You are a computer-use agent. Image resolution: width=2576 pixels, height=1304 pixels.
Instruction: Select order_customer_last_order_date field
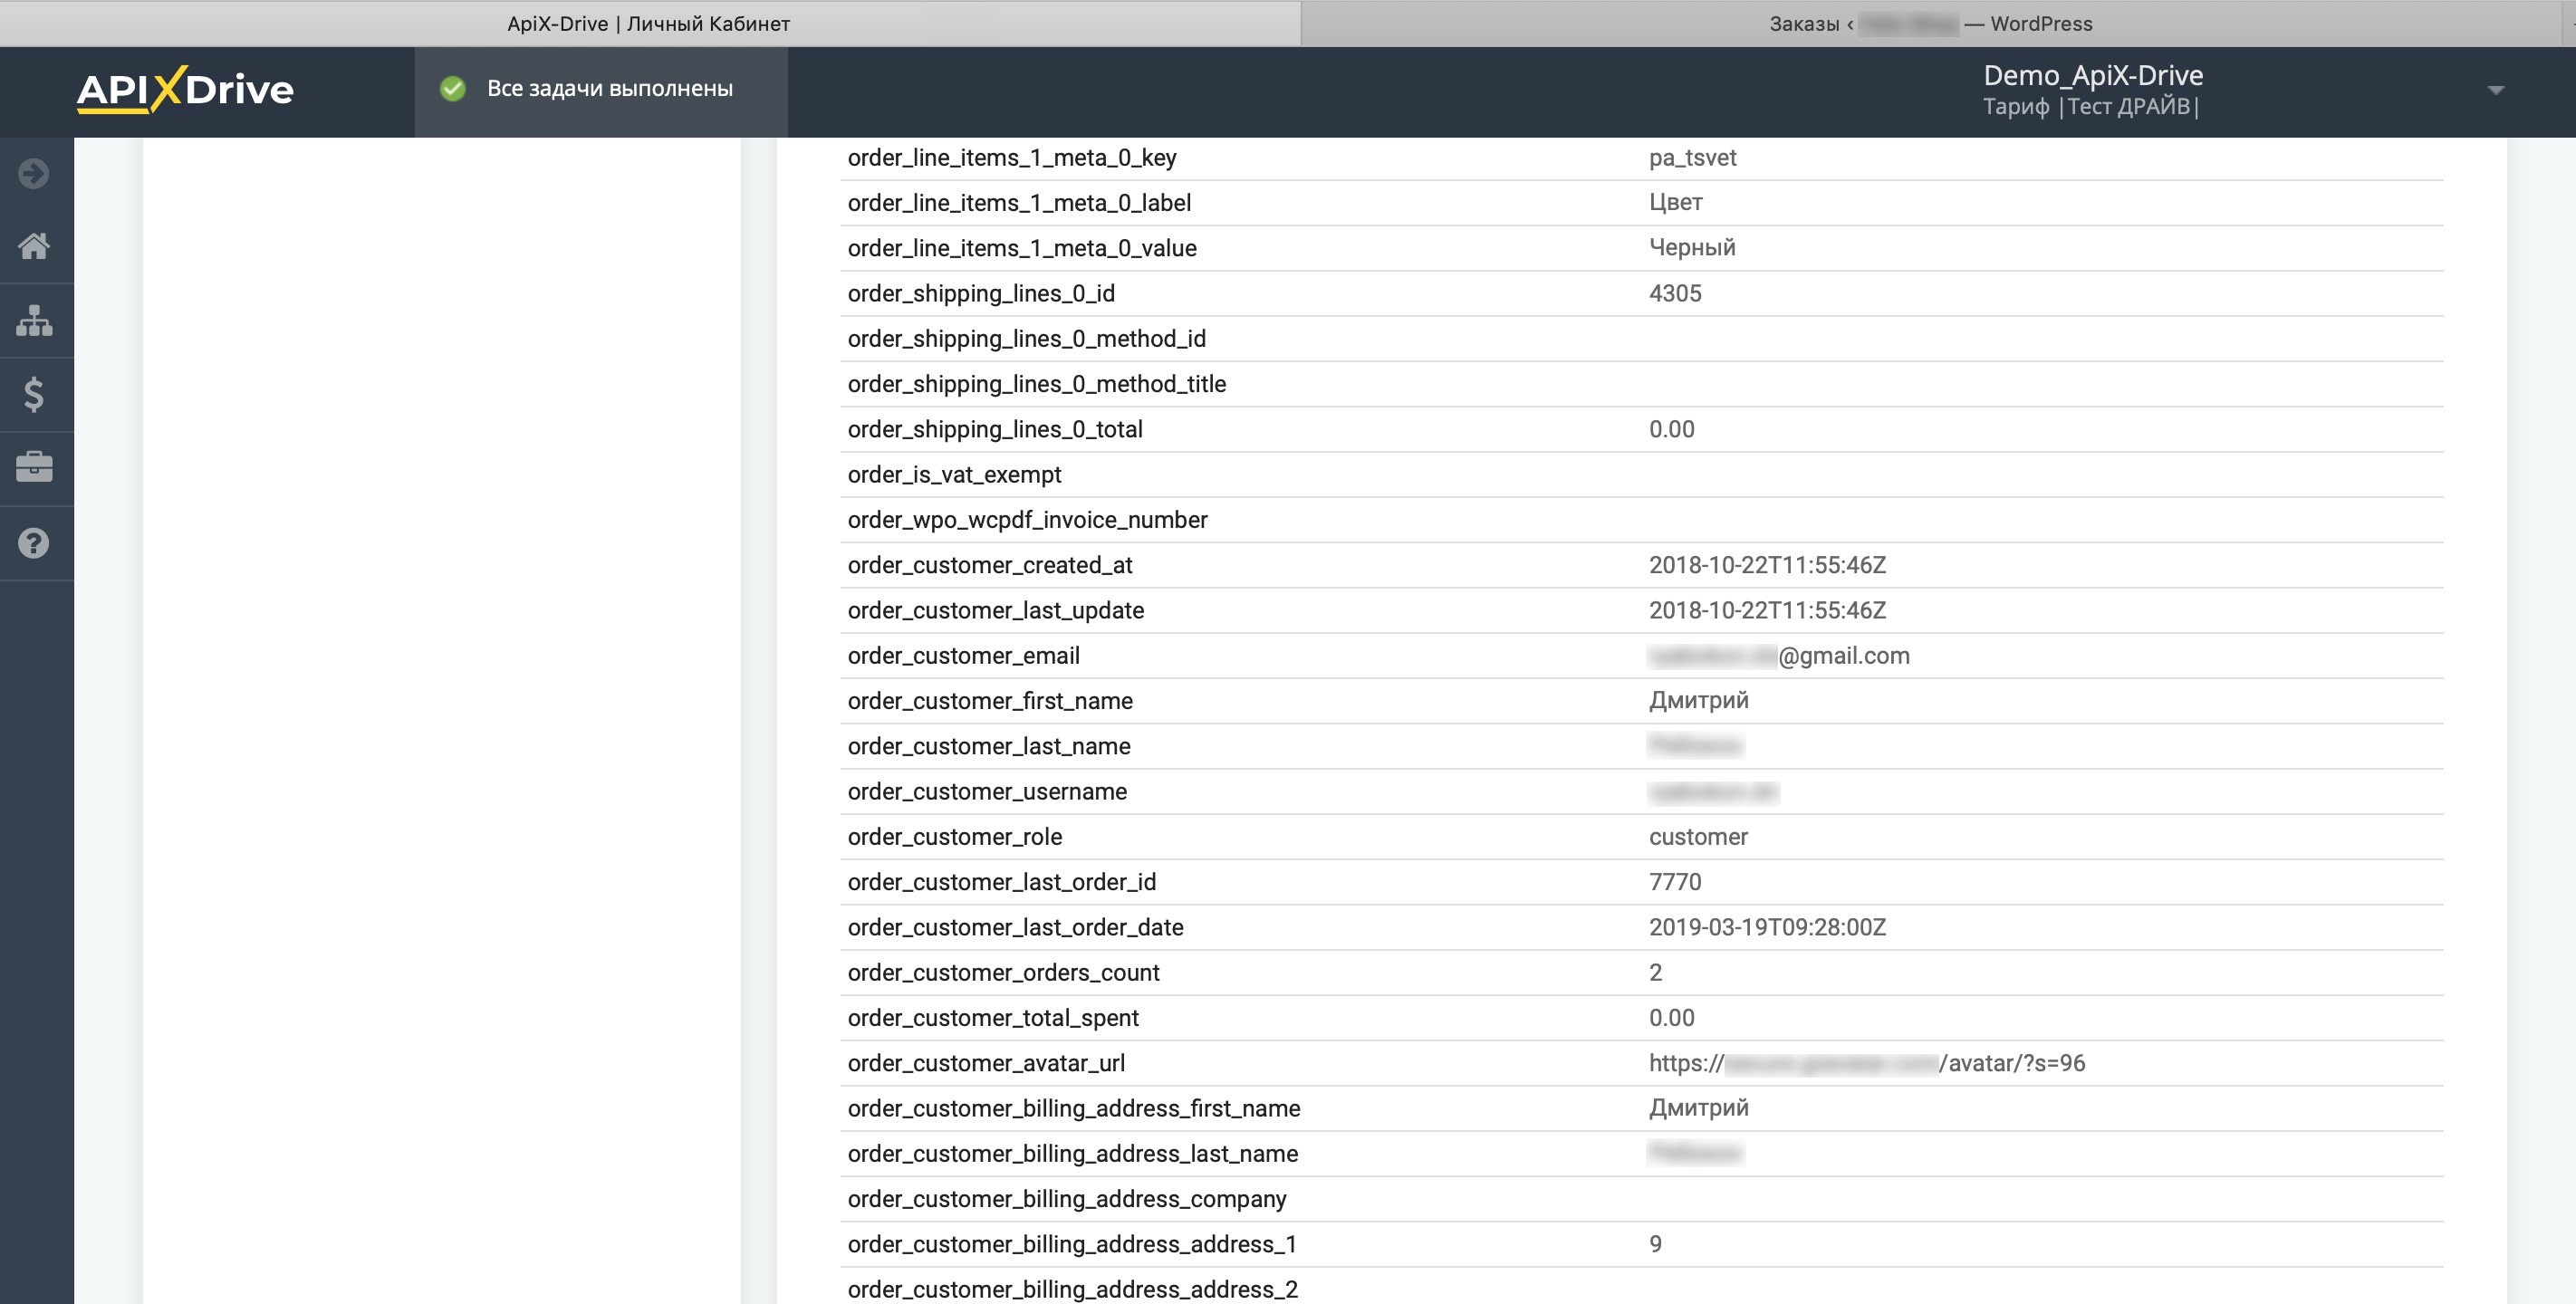click(1015, 927)
